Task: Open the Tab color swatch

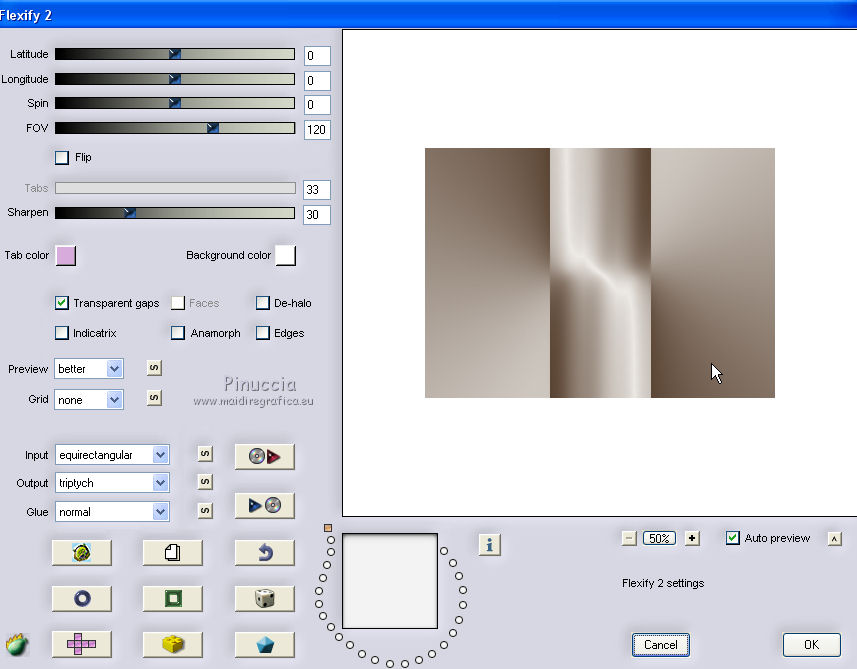Action: tap(66, 255)
